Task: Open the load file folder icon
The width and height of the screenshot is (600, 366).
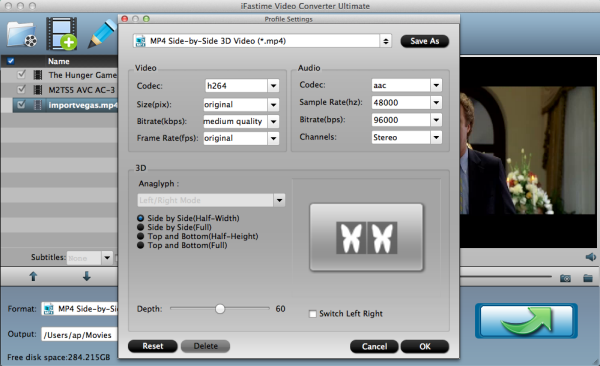Action: (x=22, y=34)
